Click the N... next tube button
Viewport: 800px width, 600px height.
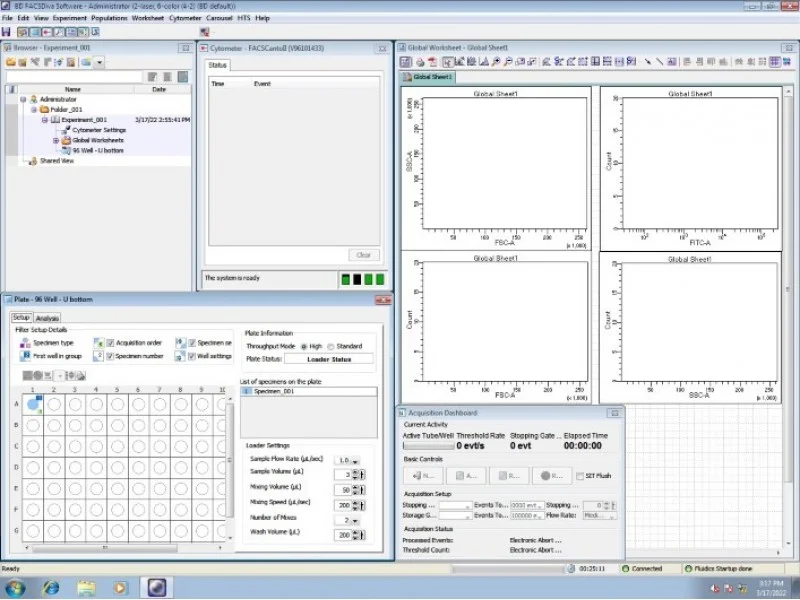423,476
